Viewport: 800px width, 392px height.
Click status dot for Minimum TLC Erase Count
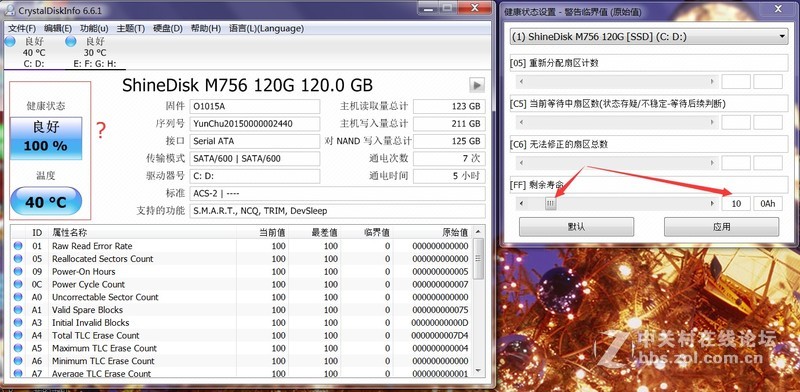(18, 360)
